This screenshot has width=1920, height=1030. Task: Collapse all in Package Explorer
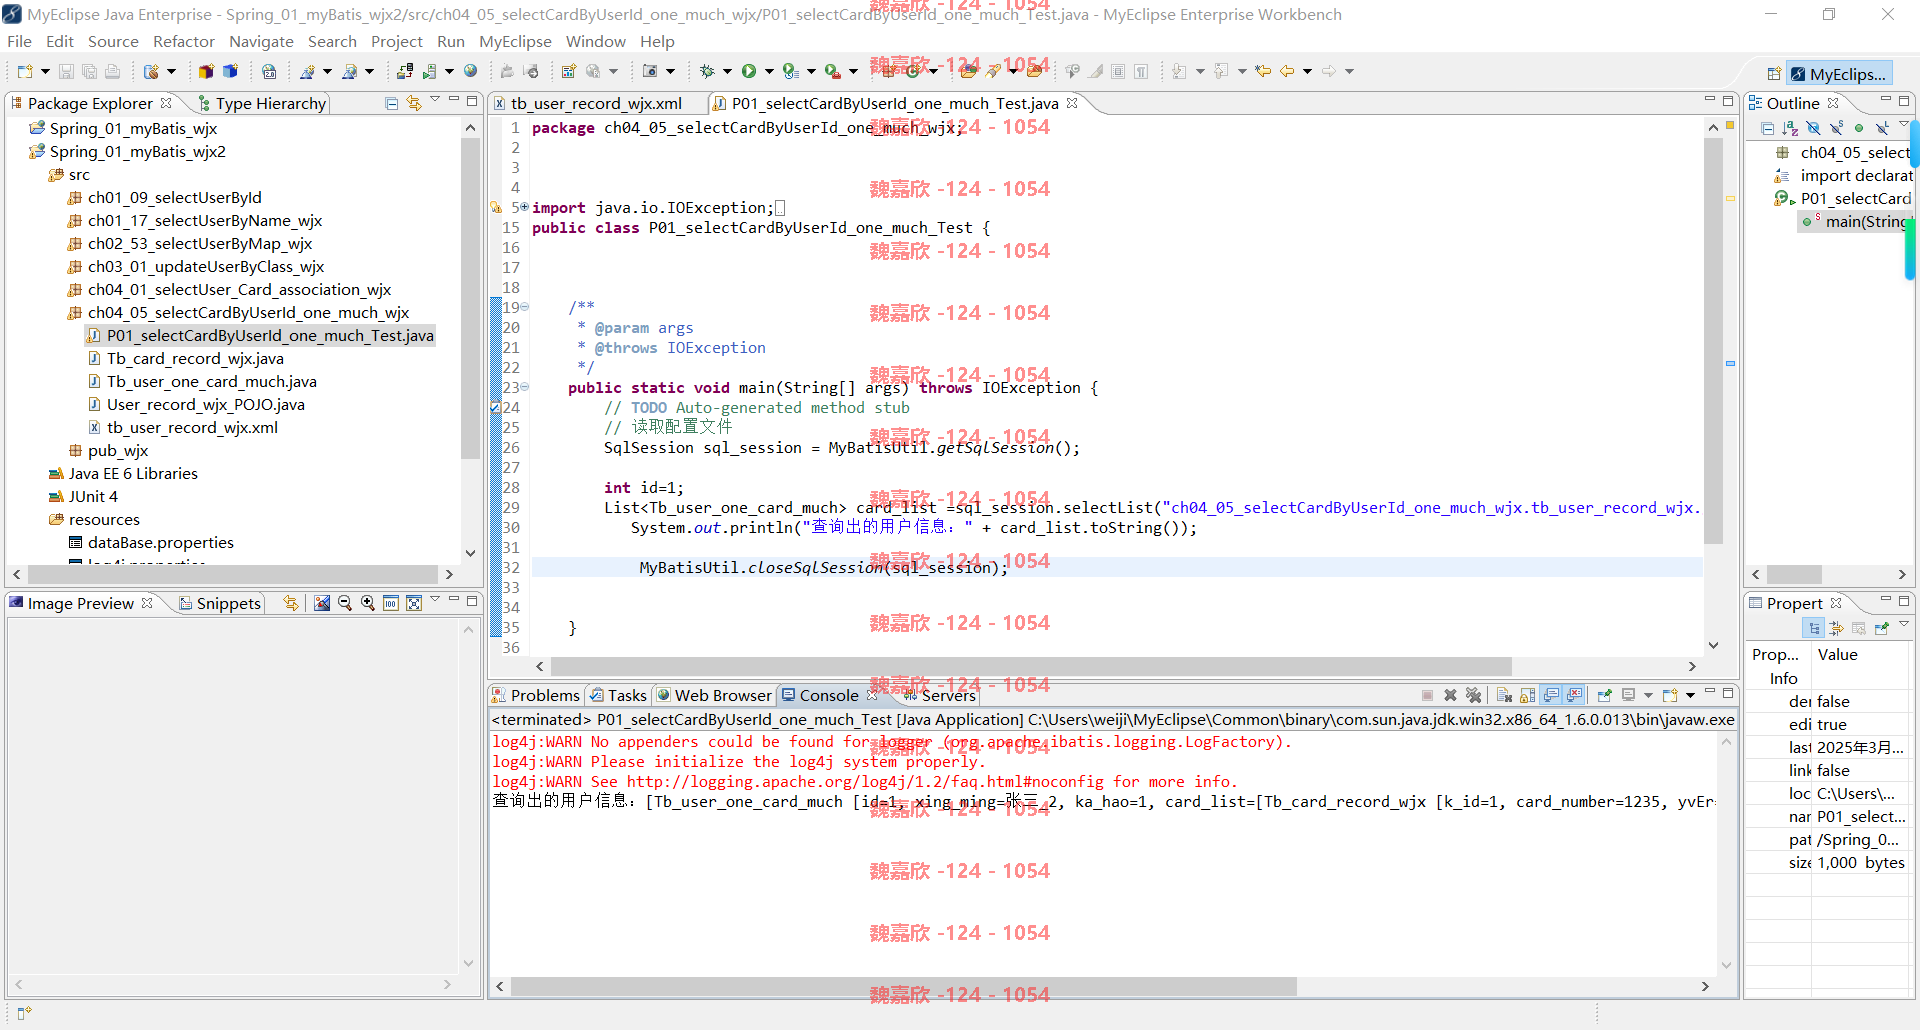(391, 103)
